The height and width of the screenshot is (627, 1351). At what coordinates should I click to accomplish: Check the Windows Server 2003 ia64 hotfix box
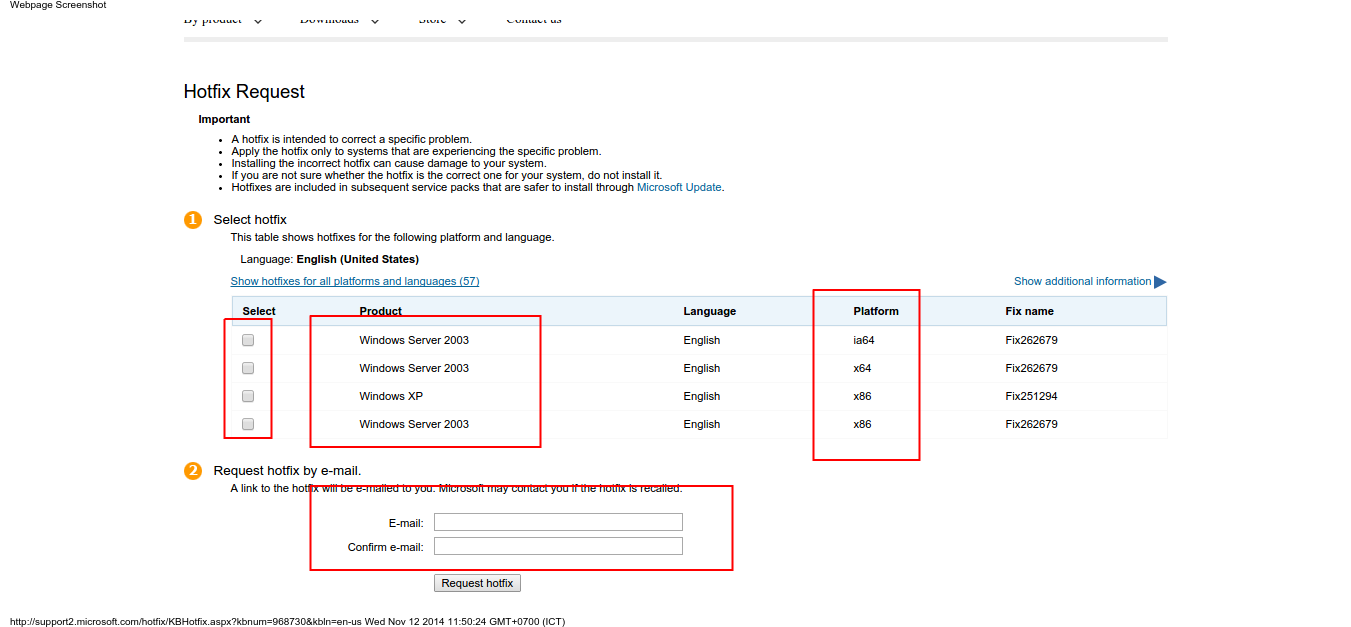tap(248, 340)
